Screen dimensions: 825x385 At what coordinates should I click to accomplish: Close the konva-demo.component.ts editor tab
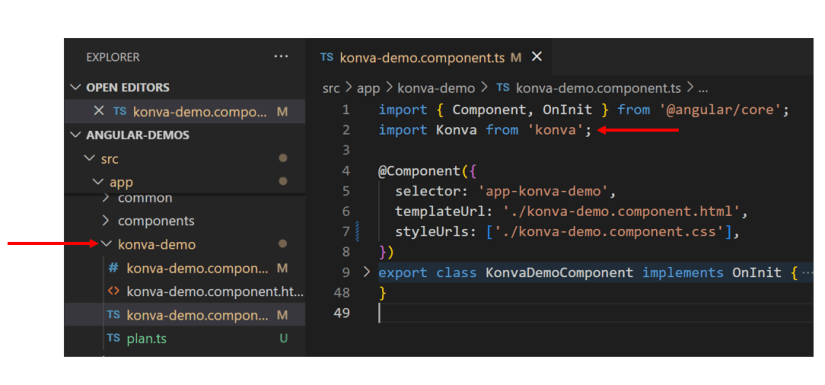click(537, 57)
